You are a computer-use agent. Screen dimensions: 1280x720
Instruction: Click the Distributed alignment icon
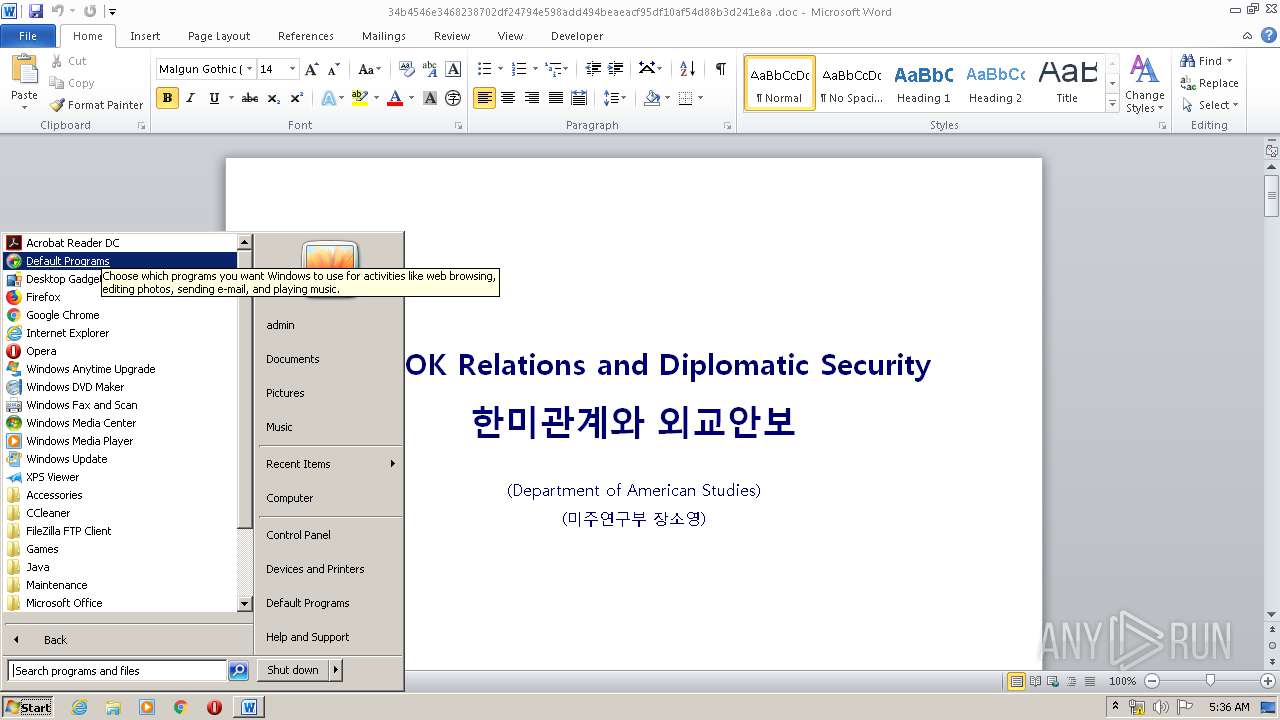578,98
